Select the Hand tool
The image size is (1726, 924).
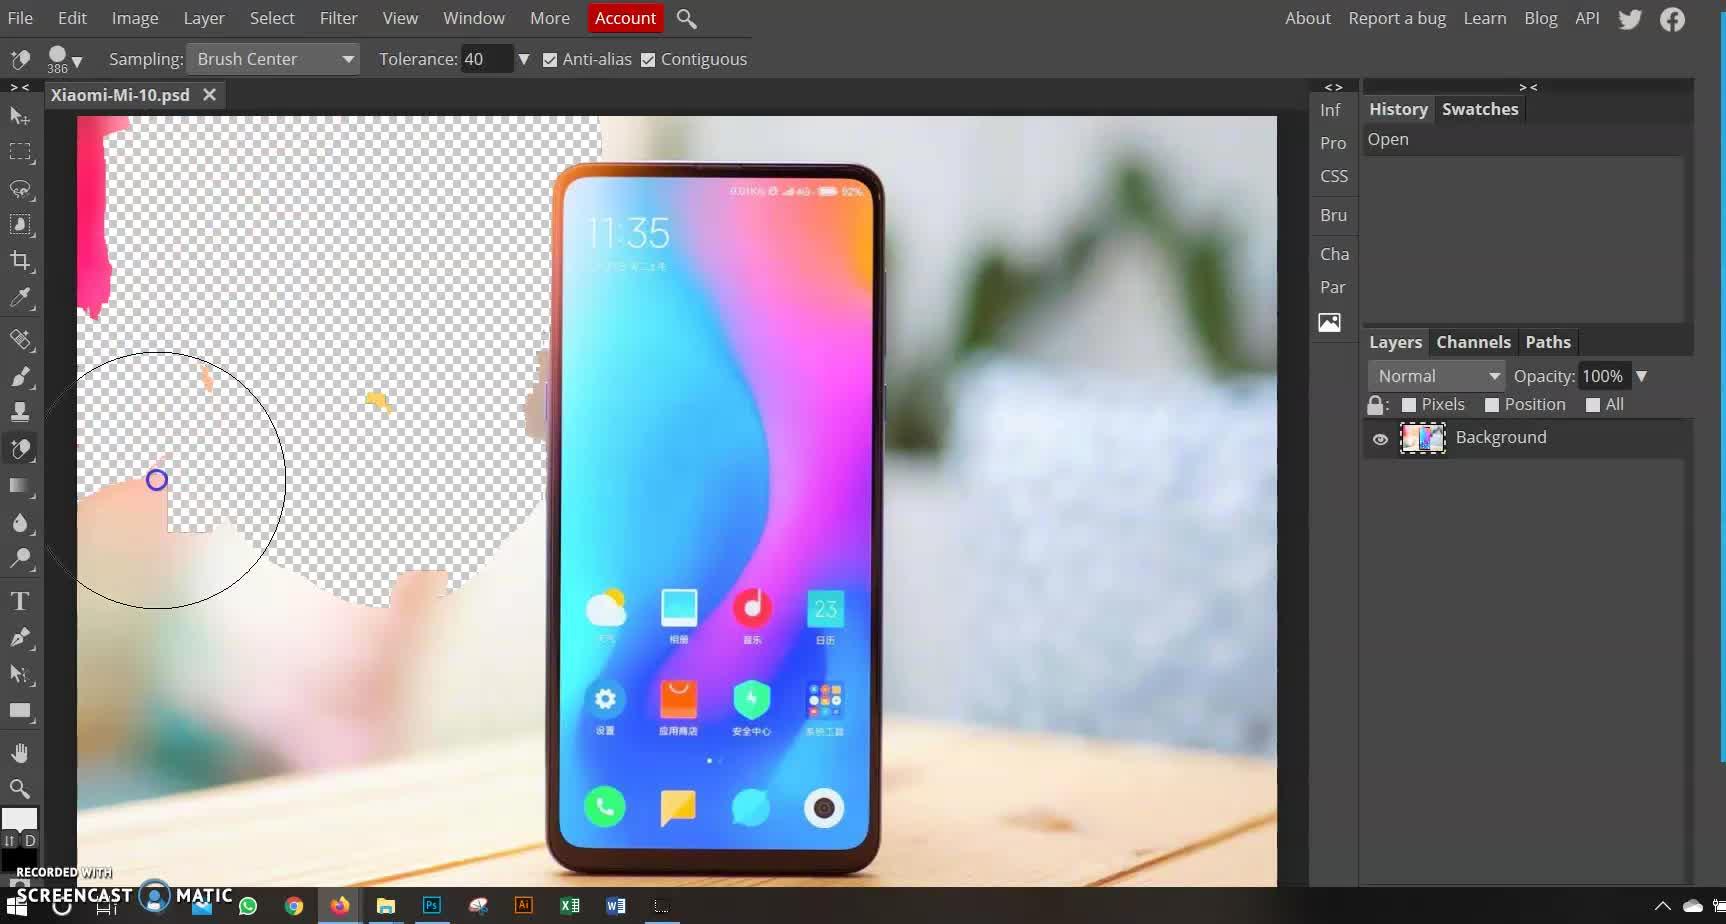pos(19,753)
